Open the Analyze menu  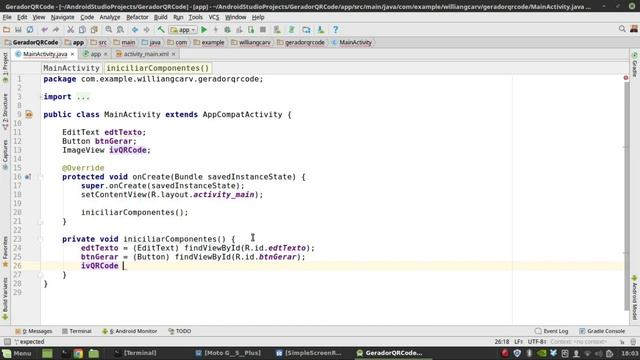tap(110, 17)
